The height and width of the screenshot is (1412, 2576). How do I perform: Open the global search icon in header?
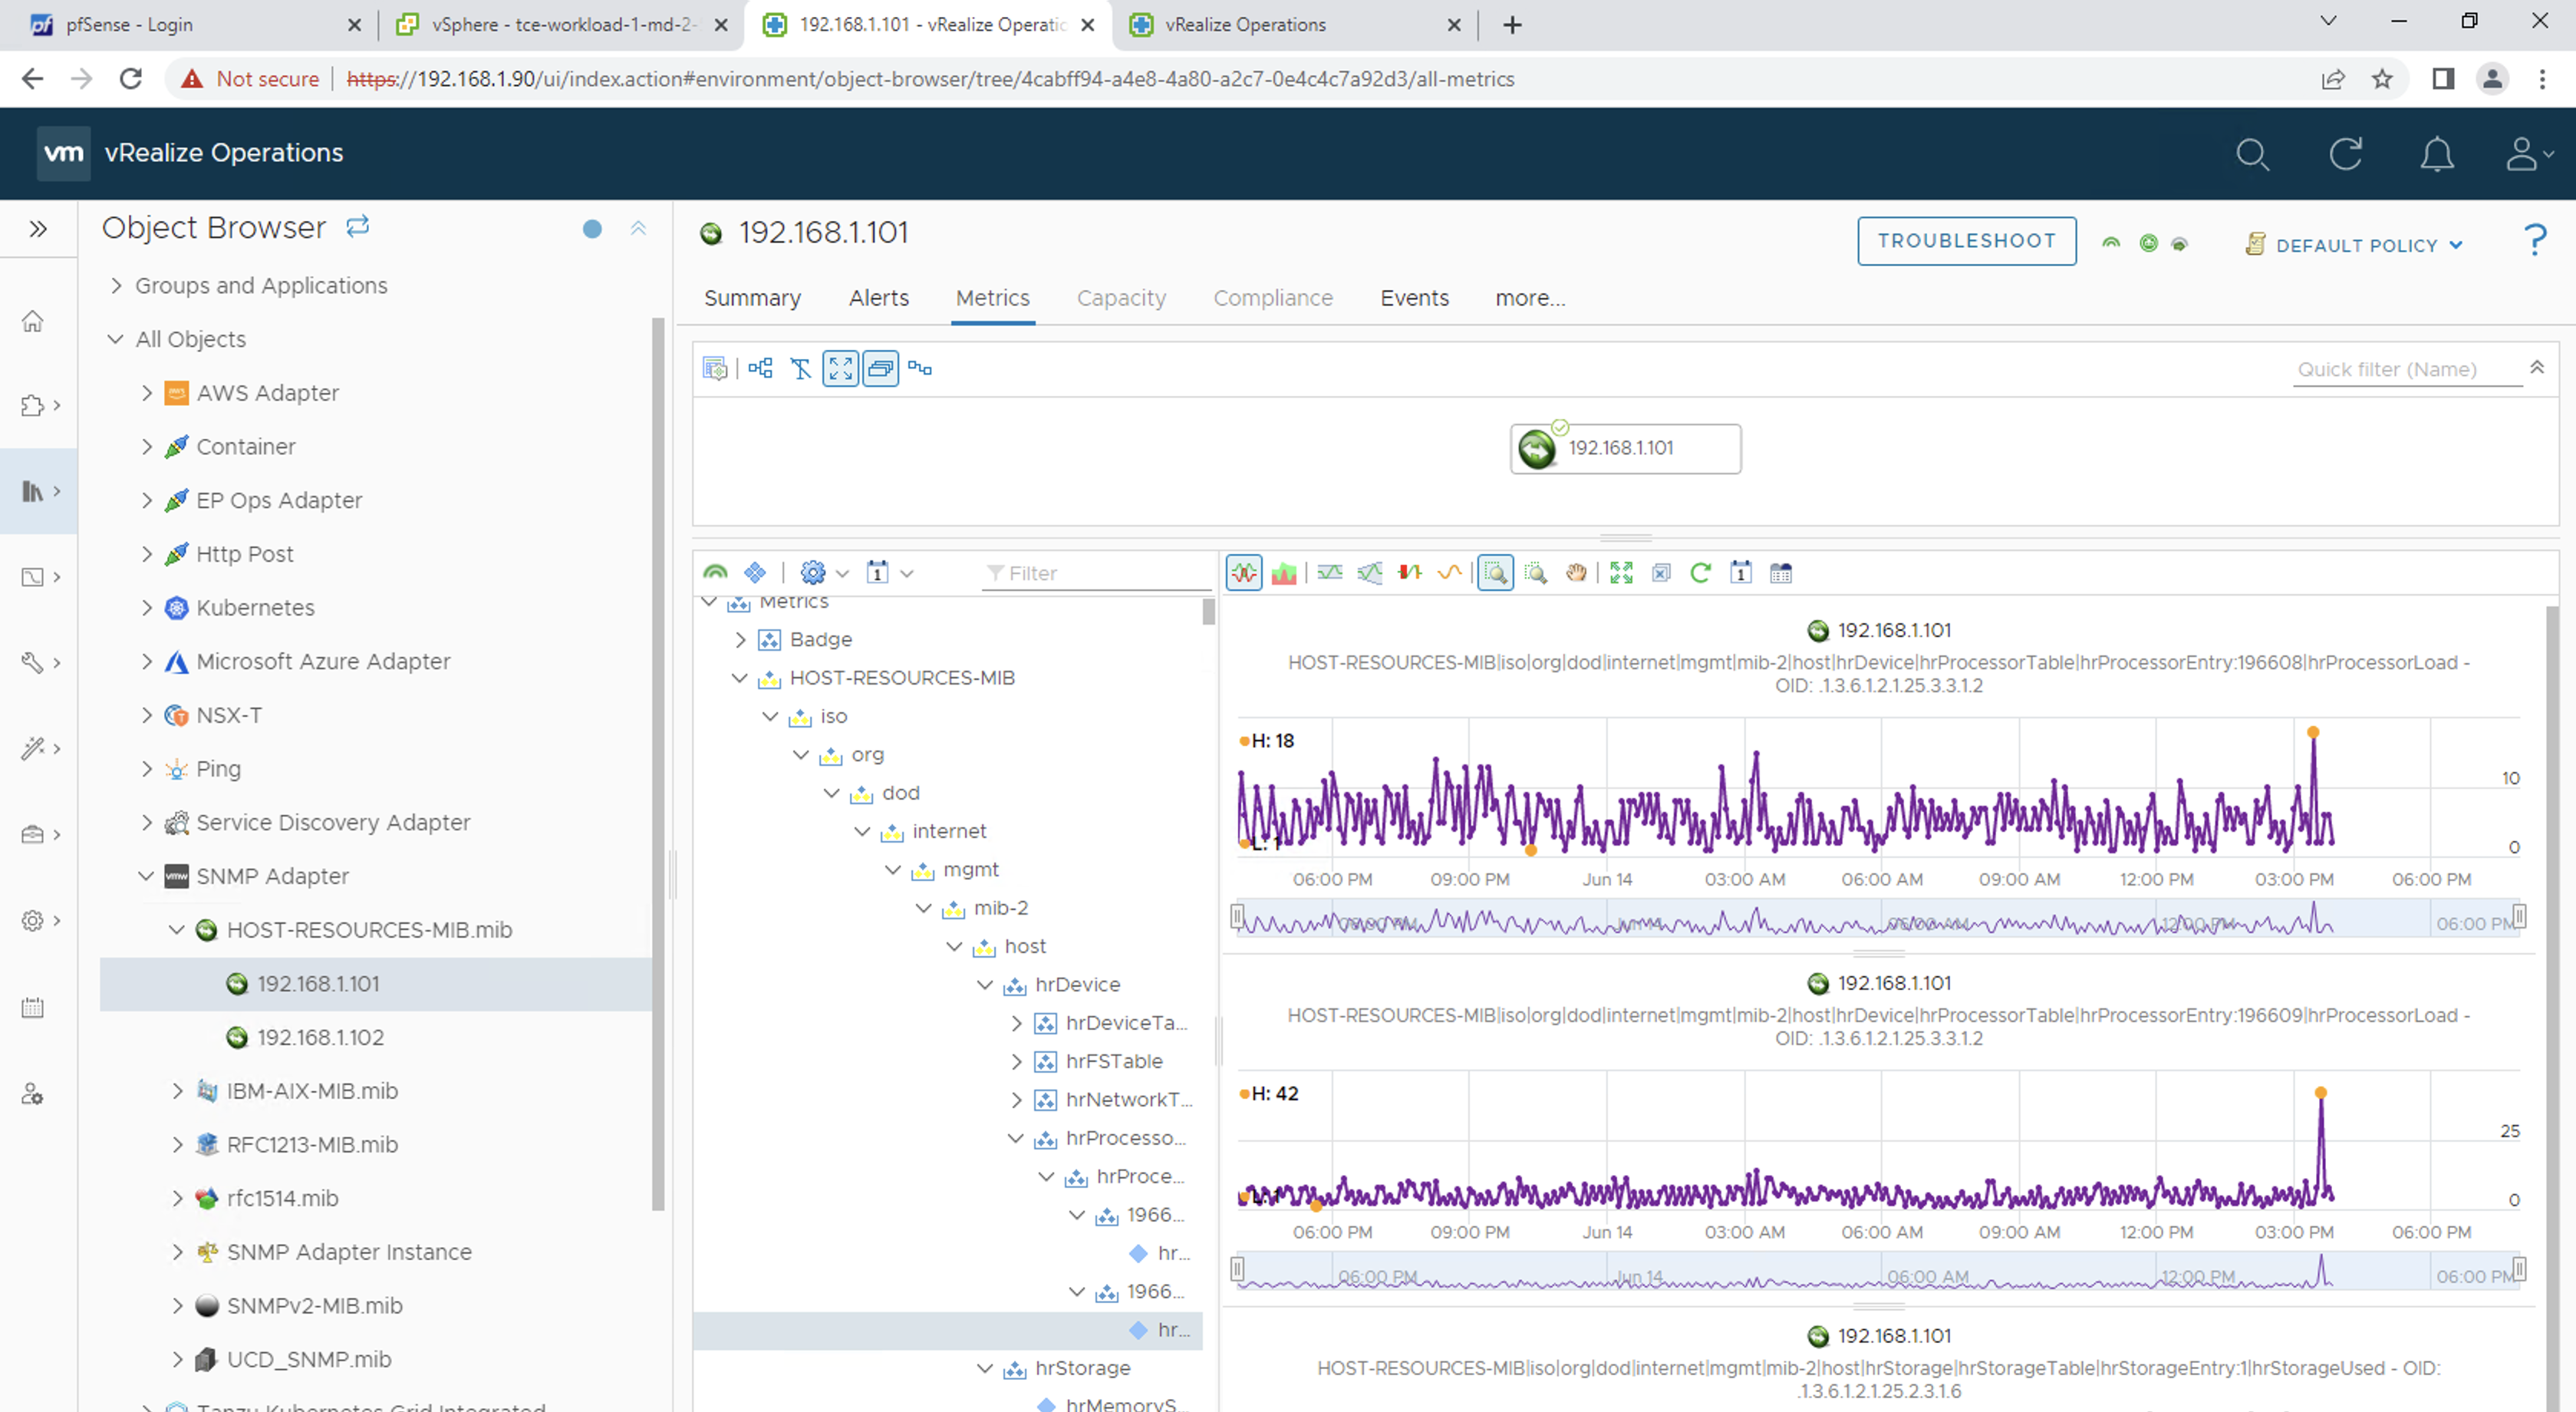pyautogui.click(x=2252, y=154)
